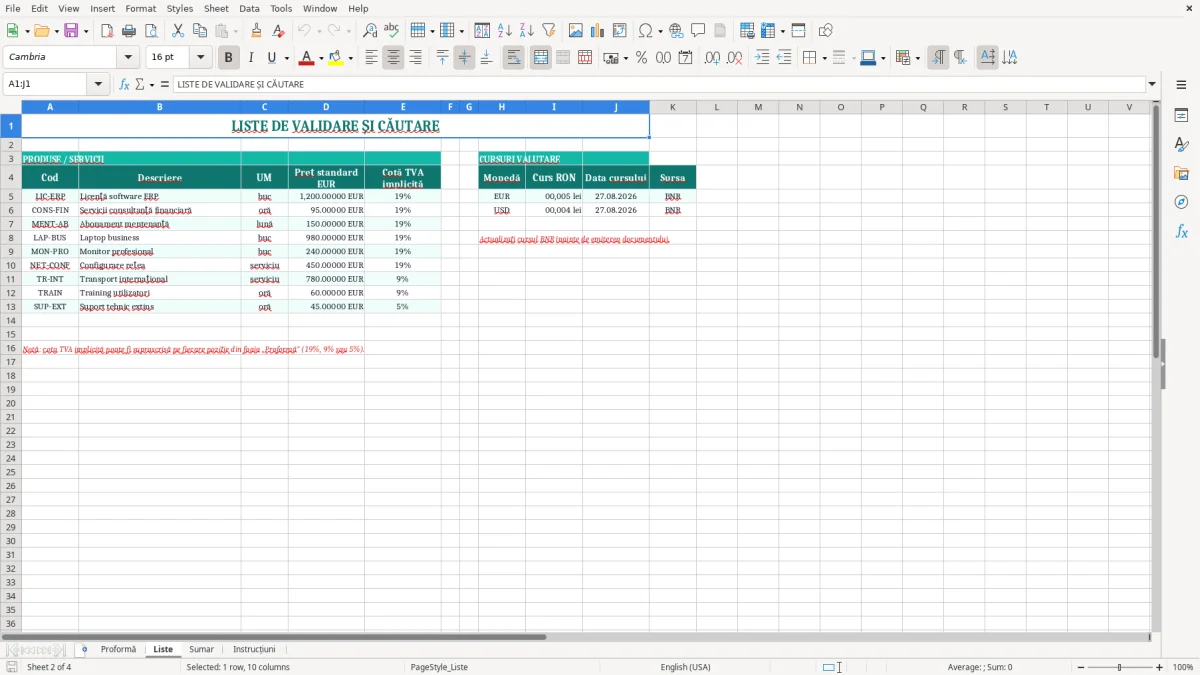Click the zoom out minus button

pyautogui.click(x=1081, y=667)
